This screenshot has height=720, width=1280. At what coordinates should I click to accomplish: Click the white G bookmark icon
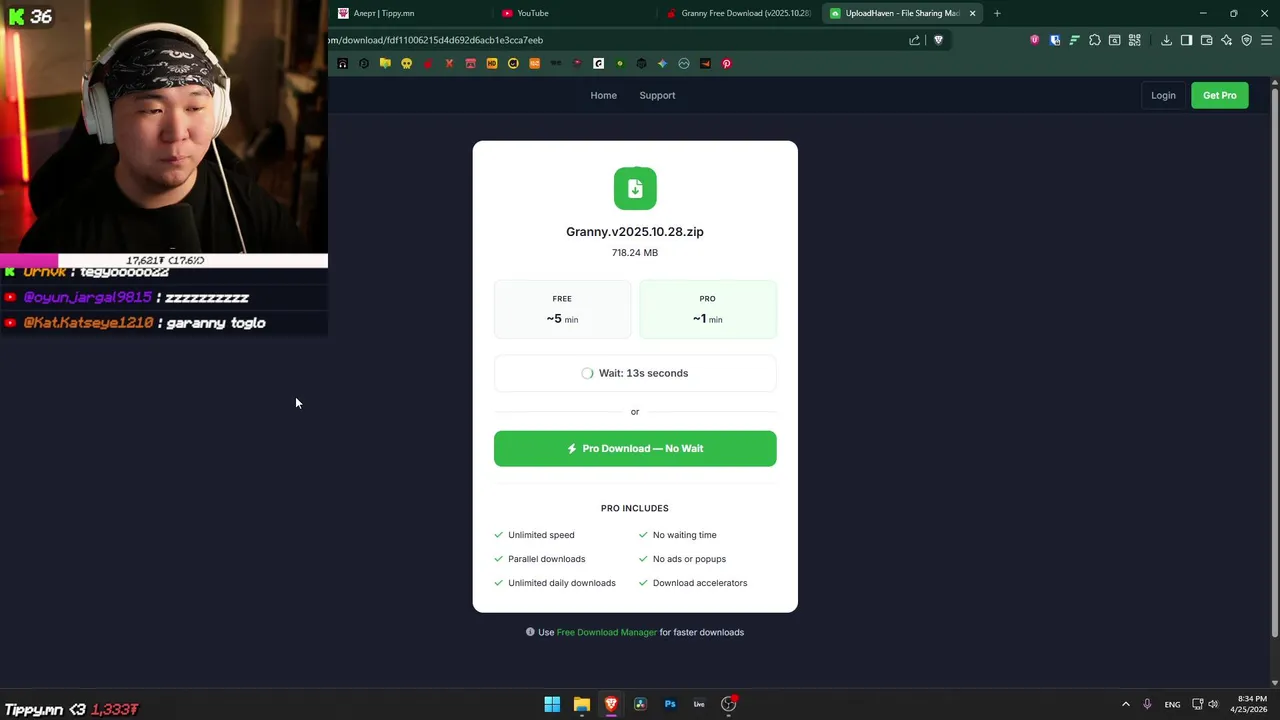click(598, 63)
